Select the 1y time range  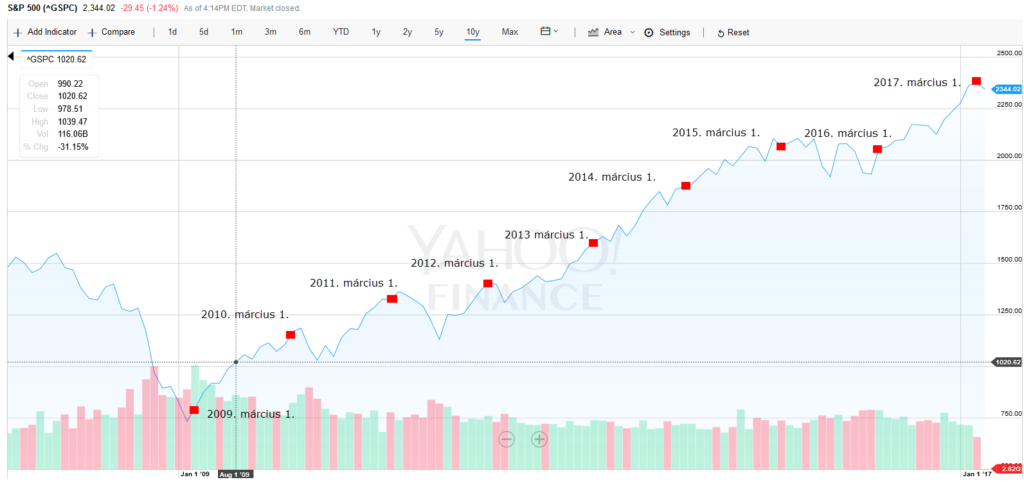[376, 32]
